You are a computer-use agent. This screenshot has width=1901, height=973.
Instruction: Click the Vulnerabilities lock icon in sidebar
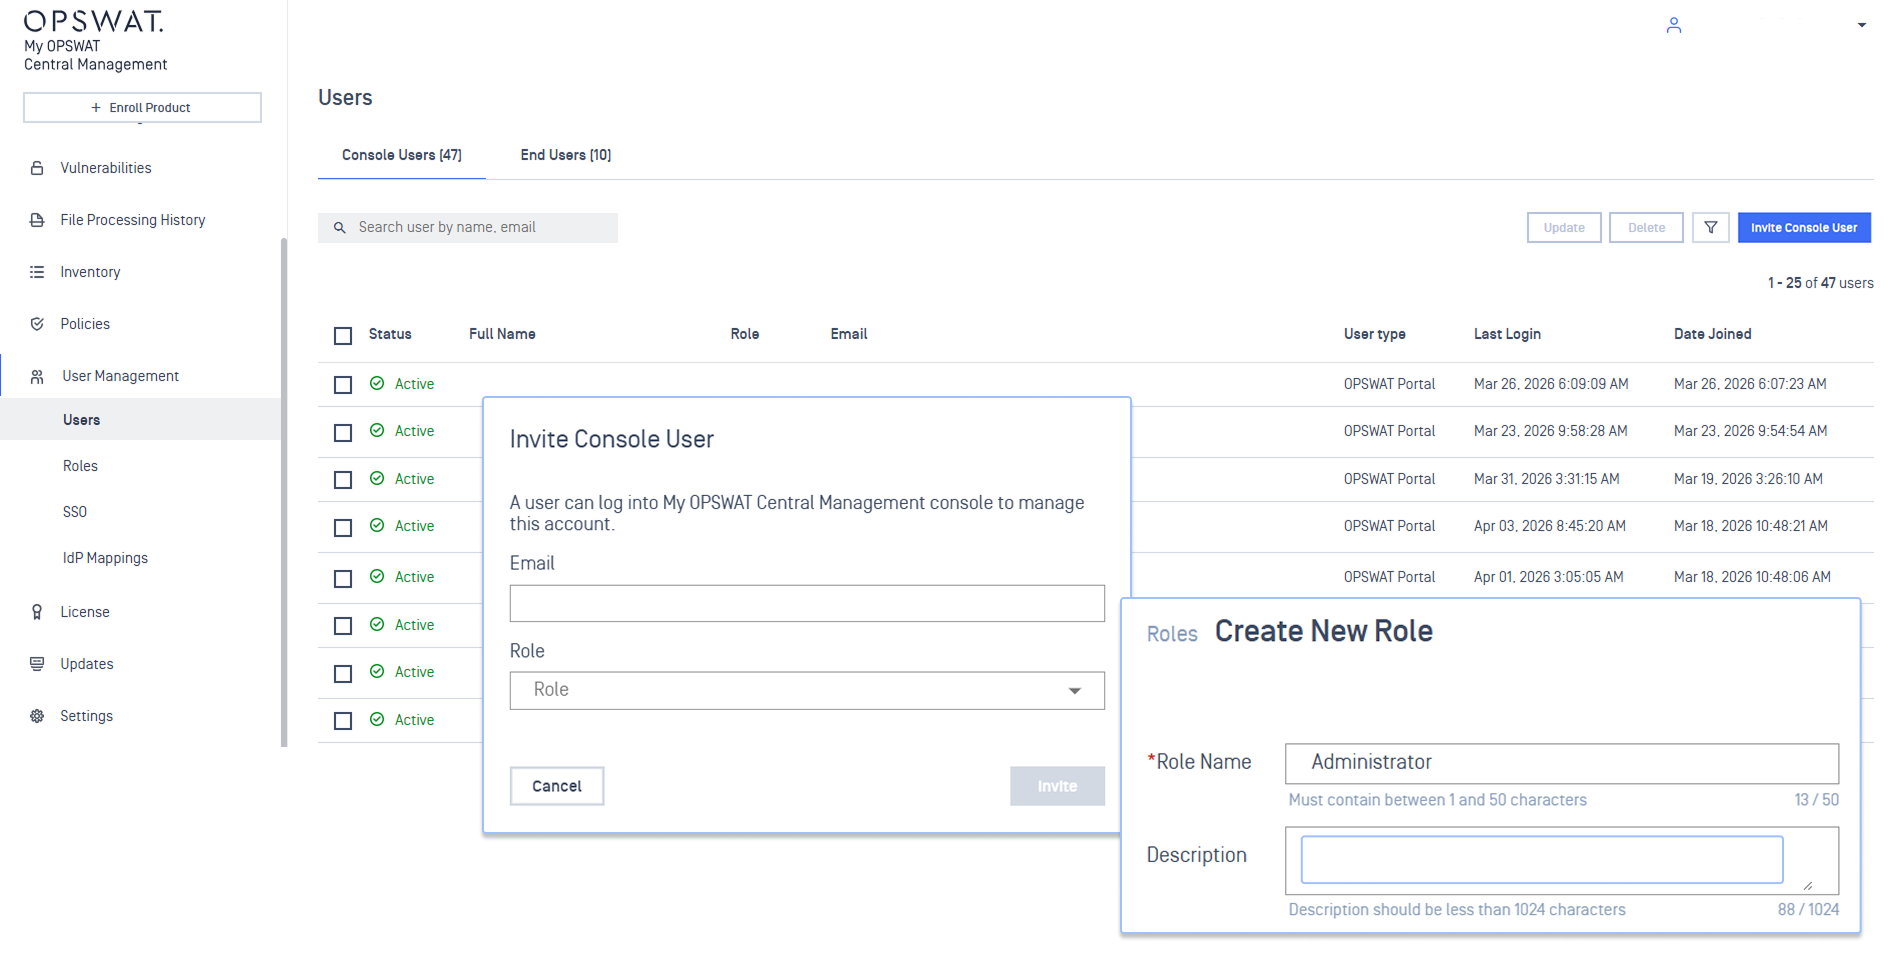37,168
